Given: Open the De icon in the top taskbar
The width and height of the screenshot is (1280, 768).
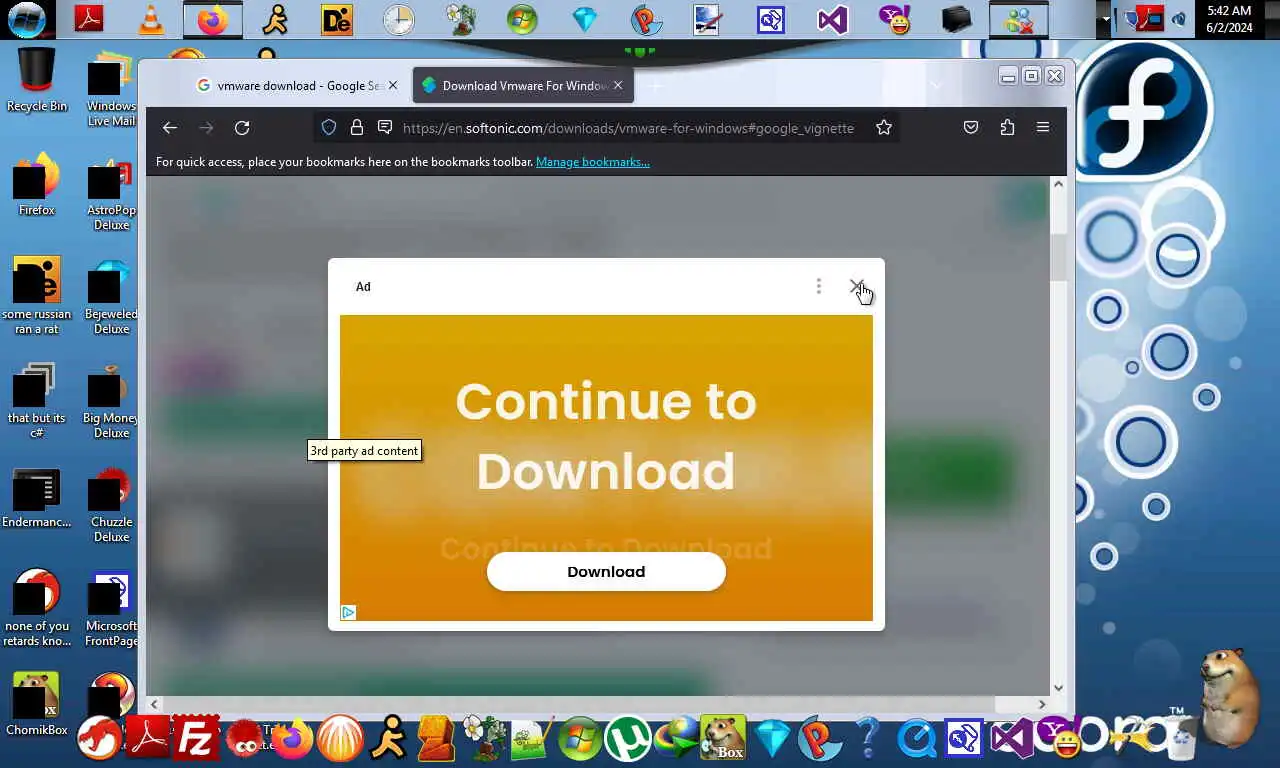Looking at the screenshot, I should click(x=337, y=19).
